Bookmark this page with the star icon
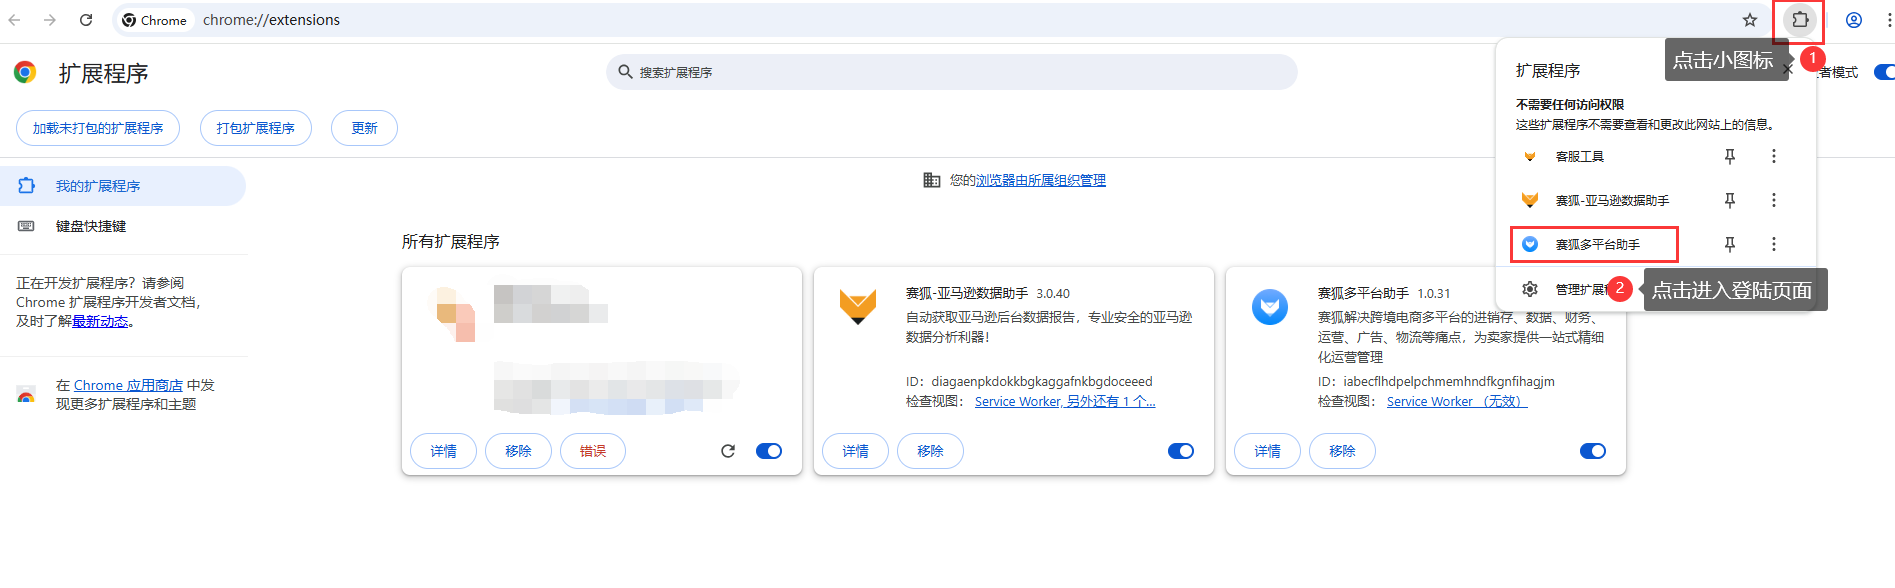 1750,20
